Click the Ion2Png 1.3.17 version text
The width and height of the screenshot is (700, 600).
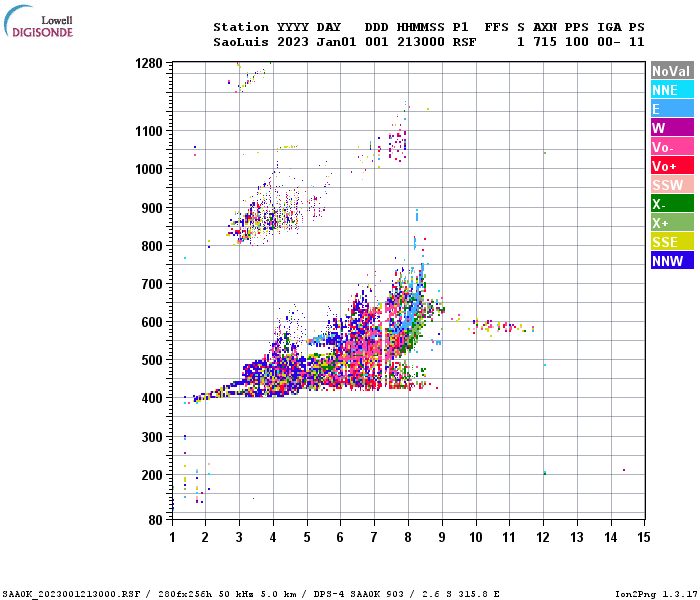tap(656, 594)
